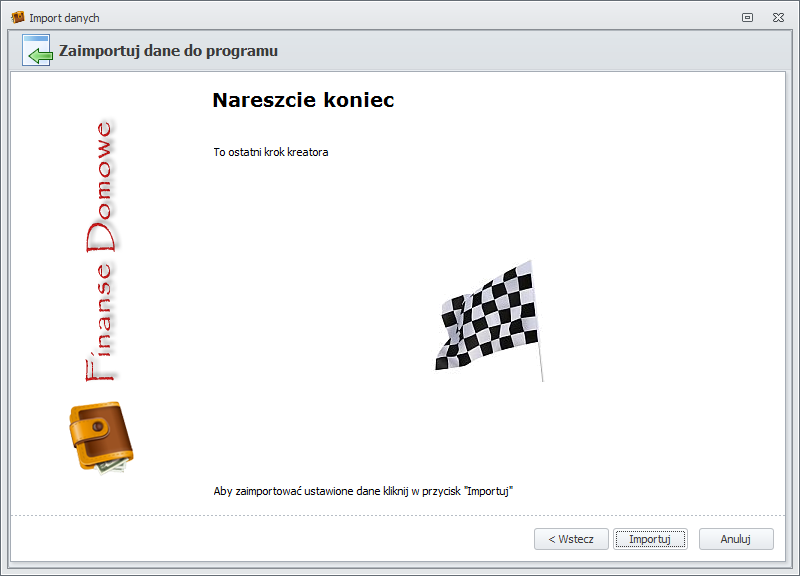
Task: Click the Zaimportuj dane do programu header
Action: tap(168, 51)
